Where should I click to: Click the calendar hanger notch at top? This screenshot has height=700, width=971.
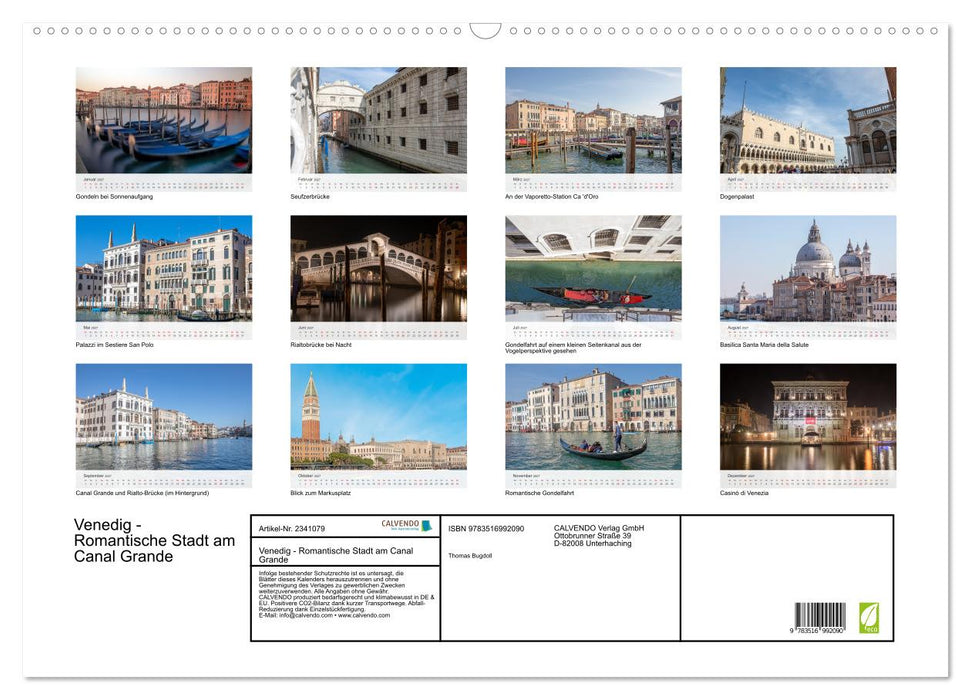click(x=486, y=30)
